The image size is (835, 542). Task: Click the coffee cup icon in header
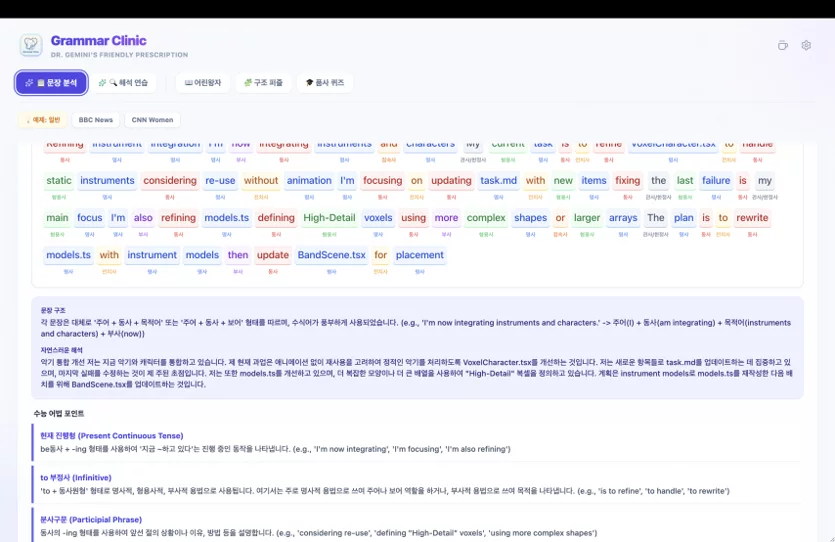pos(782,45)
